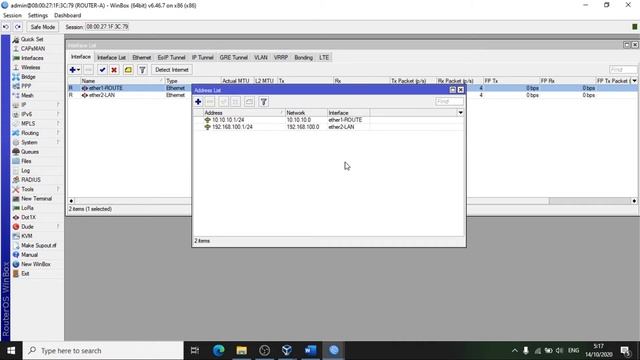The width and height of the screenshot is (640, 360).
Task: Open New WinBox entry
Action: click(36, 264)
